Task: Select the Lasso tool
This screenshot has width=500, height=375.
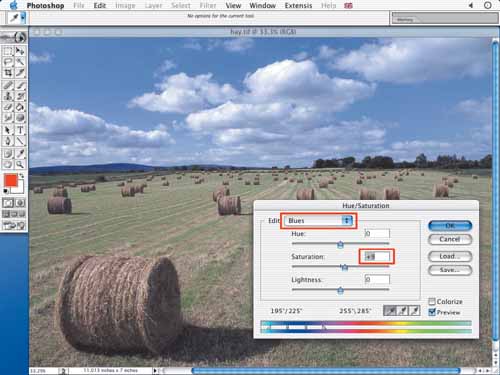Action: point(8,62)
